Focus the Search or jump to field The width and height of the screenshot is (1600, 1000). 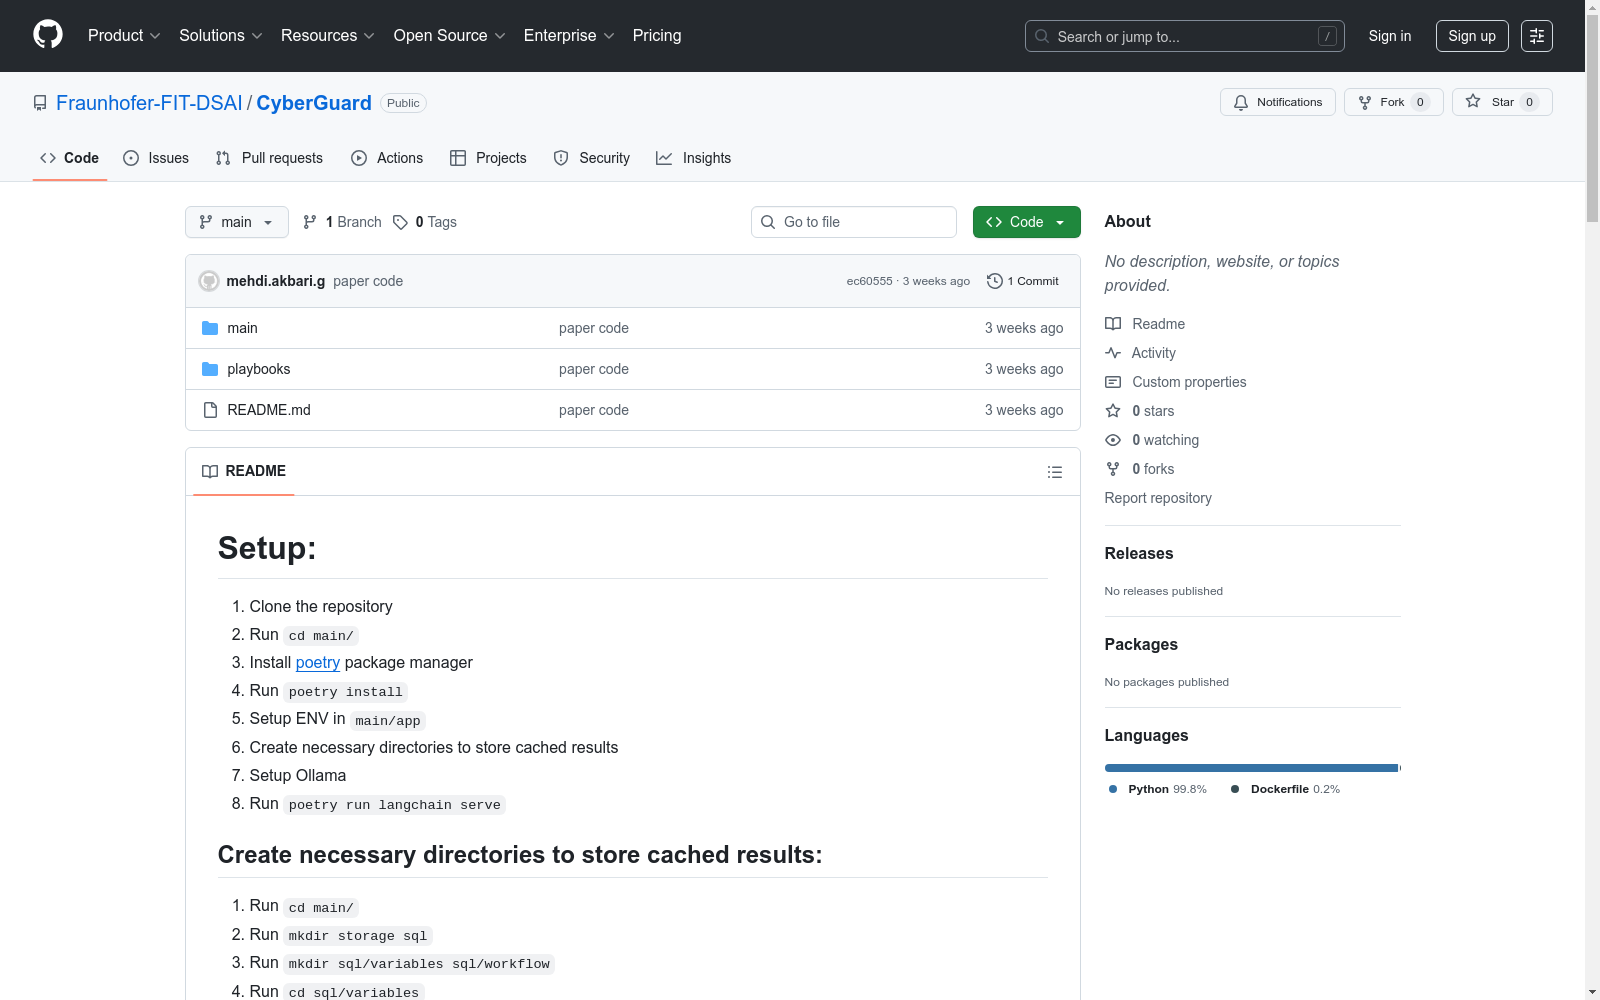point(1185,36)
